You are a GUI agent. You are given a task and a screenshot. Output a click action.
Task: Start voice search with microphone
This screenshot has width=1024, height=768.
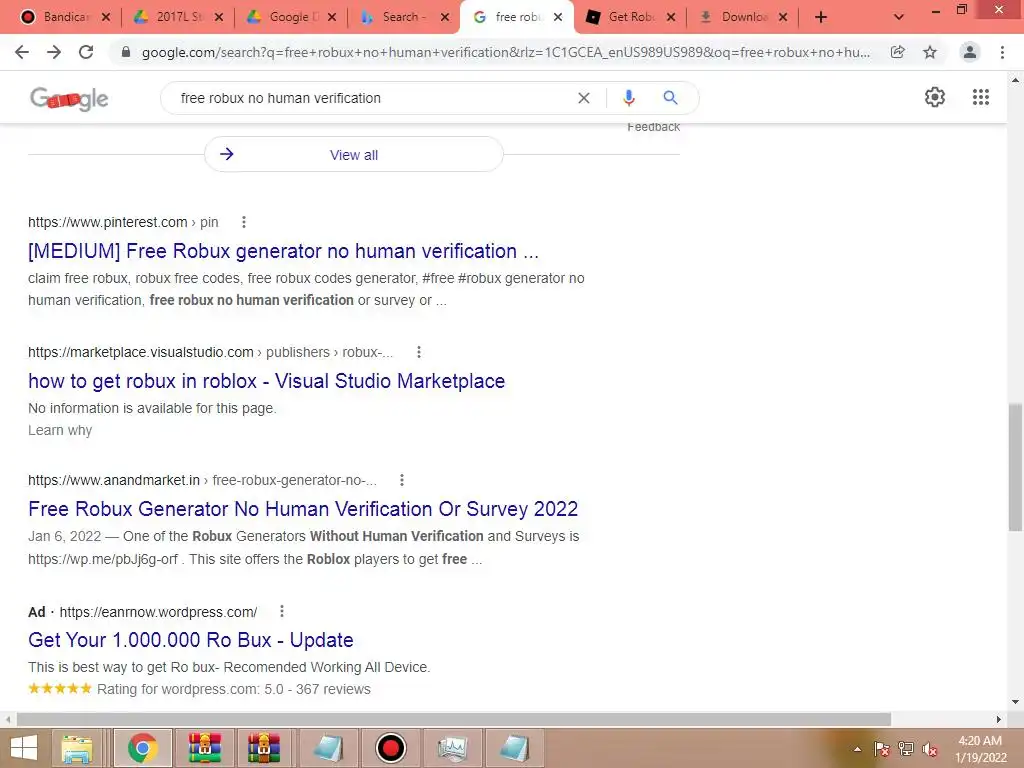click(x=629, y=98)
